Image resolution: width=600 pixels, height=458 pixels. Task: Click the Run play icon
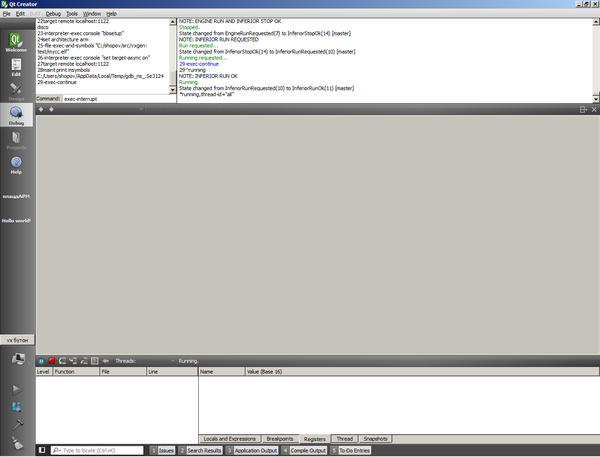pos(17,390)
